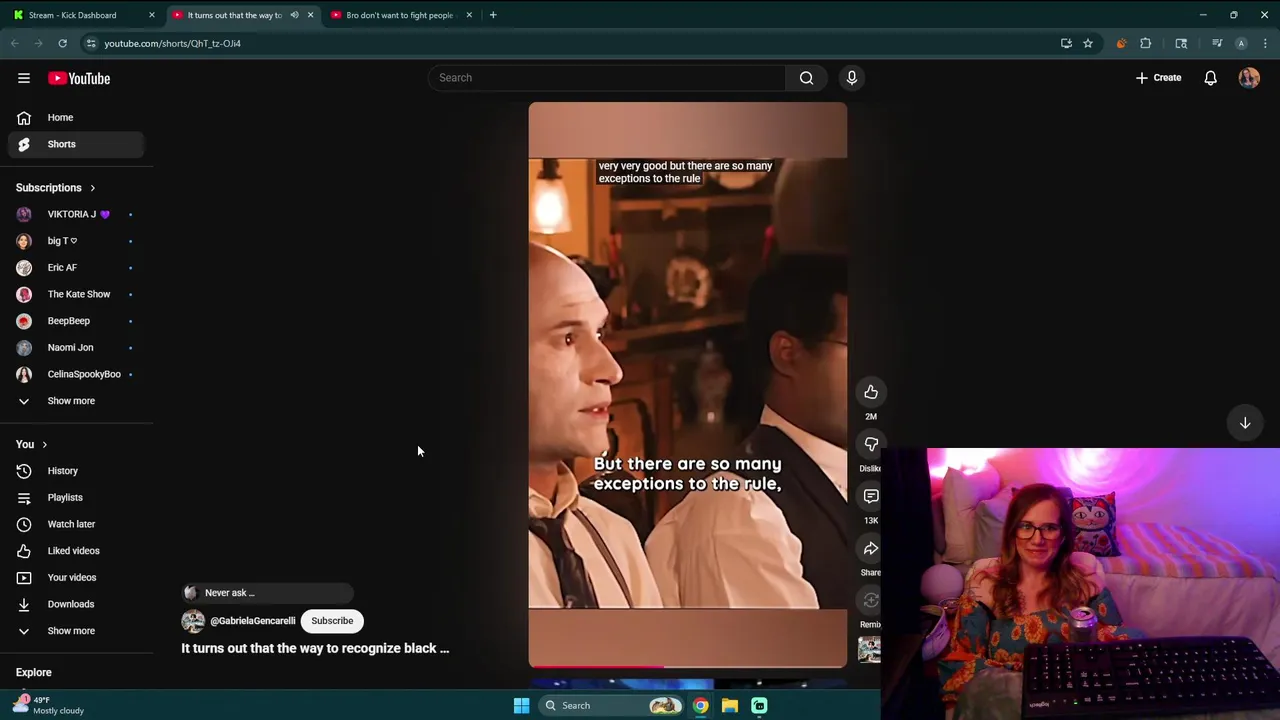Start voice search with the microphone
1280x720 pixels.
point(852,78)
